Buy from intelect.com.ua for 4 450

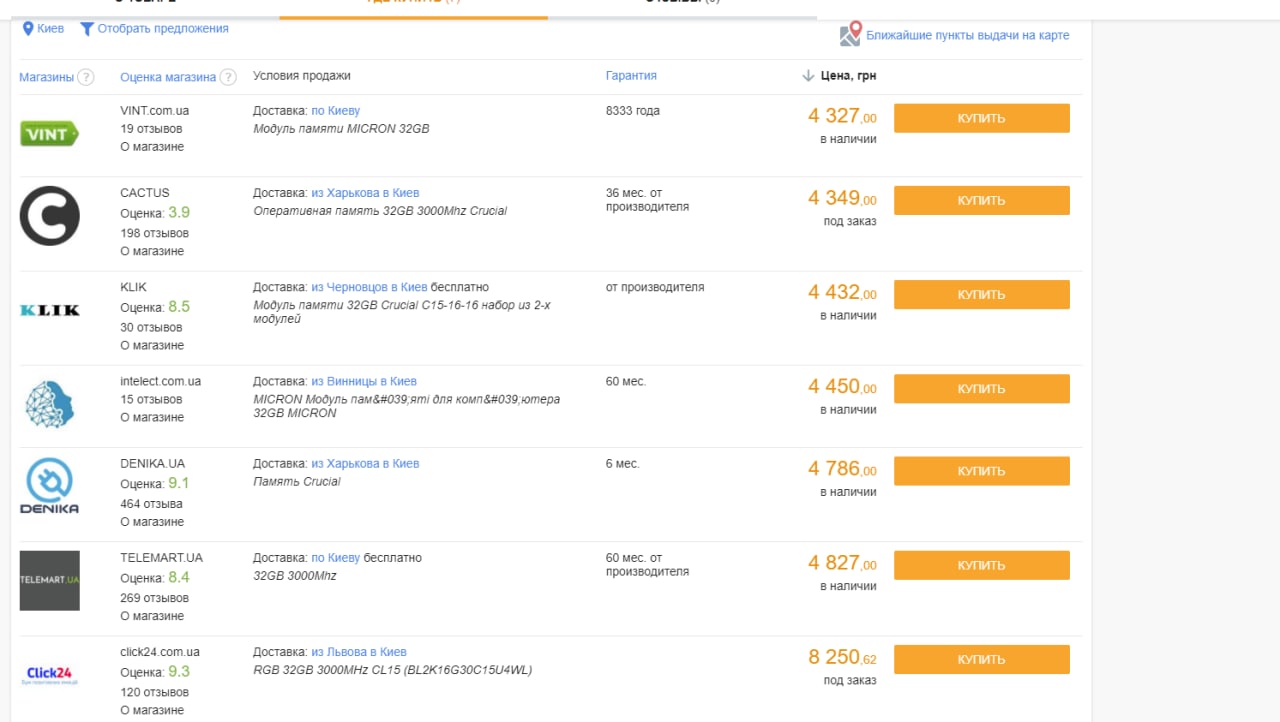tap(981, 388)
